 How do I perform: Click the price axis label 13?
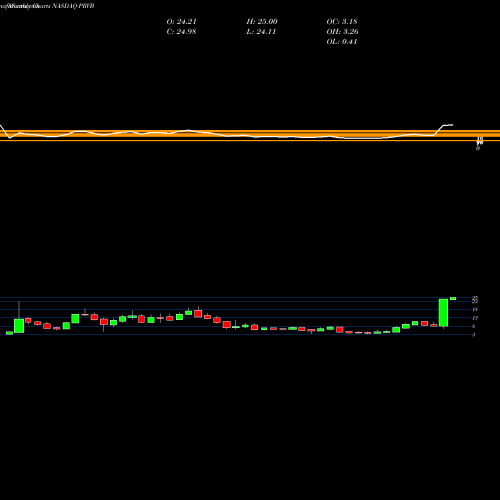pyautogui.click(x=475, y=318)
